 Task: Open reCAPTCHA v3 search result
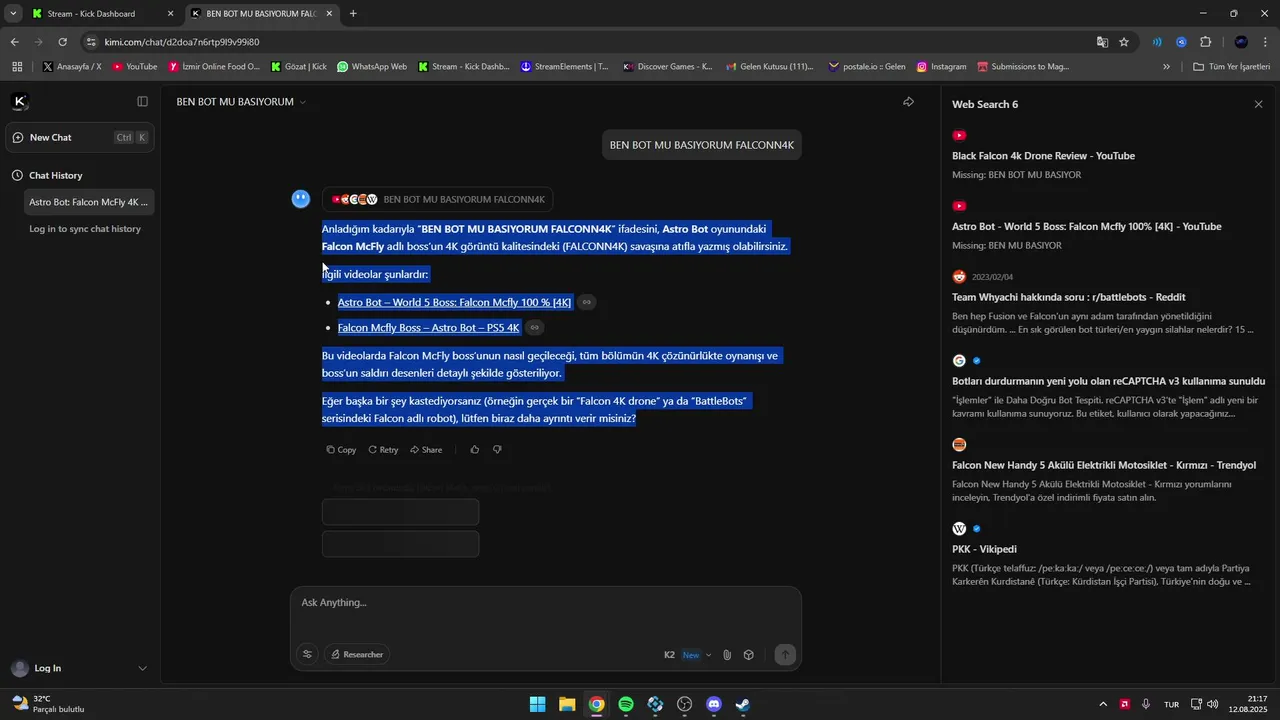[1108, 381]
